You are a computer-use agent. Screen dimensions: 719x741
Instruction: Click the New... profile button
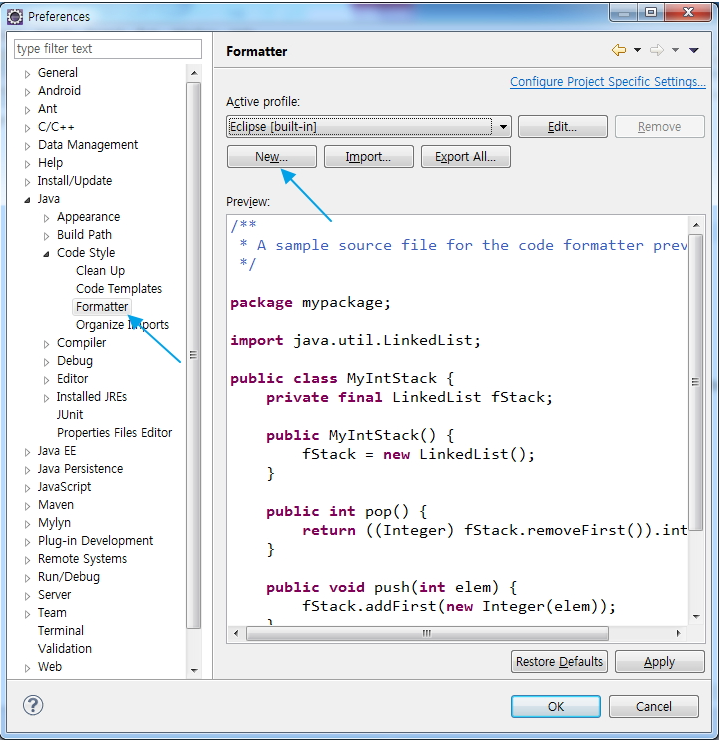click(x=271, y=156)
